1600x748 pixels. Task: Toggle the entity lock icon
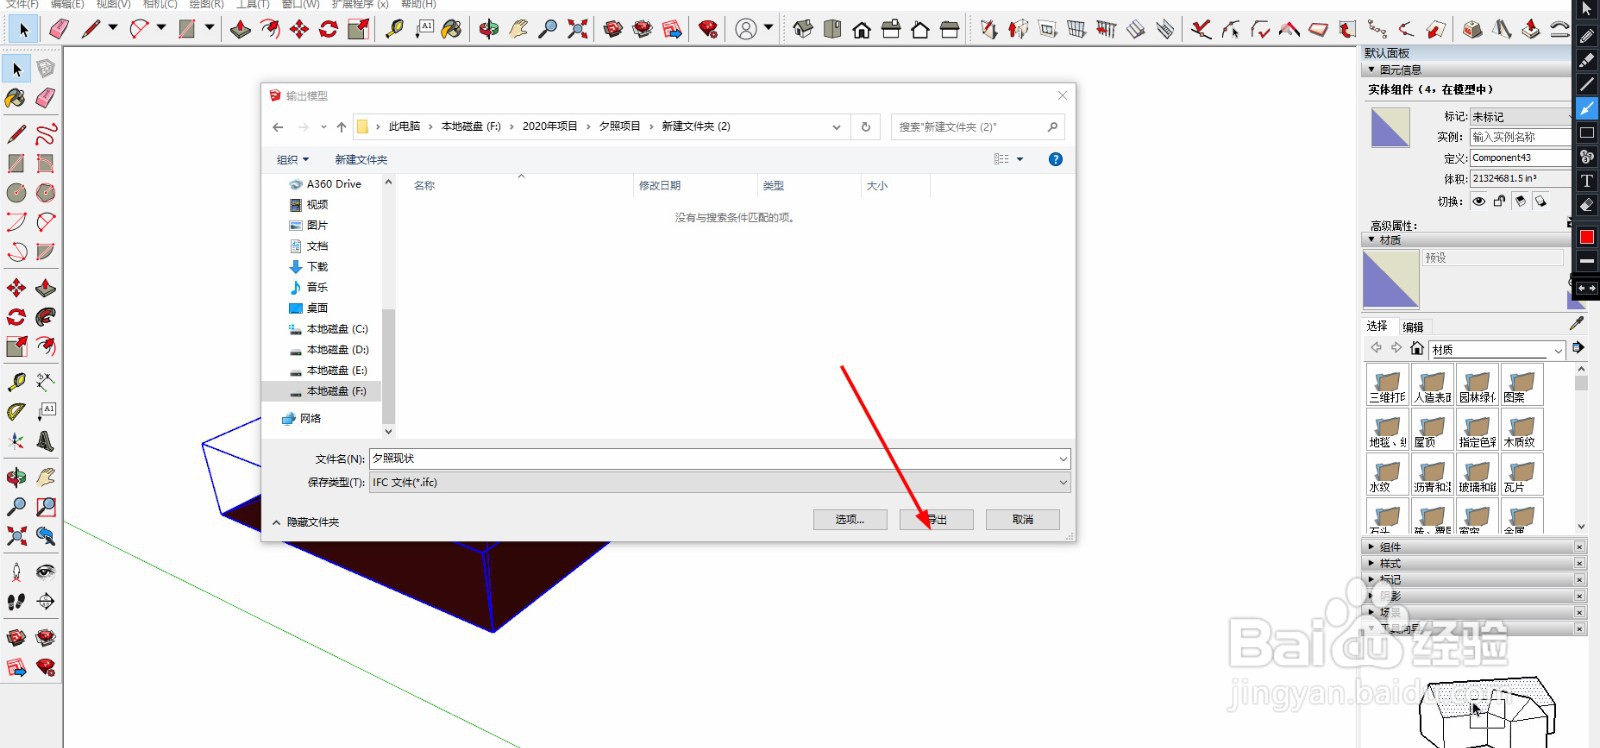click(1499, 201)
